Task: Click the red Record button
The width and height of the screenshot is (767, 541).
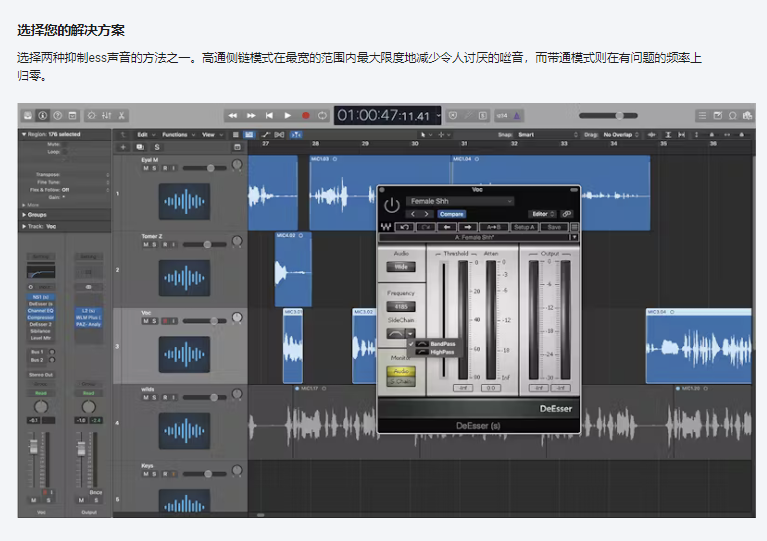Action: (306, 115)
